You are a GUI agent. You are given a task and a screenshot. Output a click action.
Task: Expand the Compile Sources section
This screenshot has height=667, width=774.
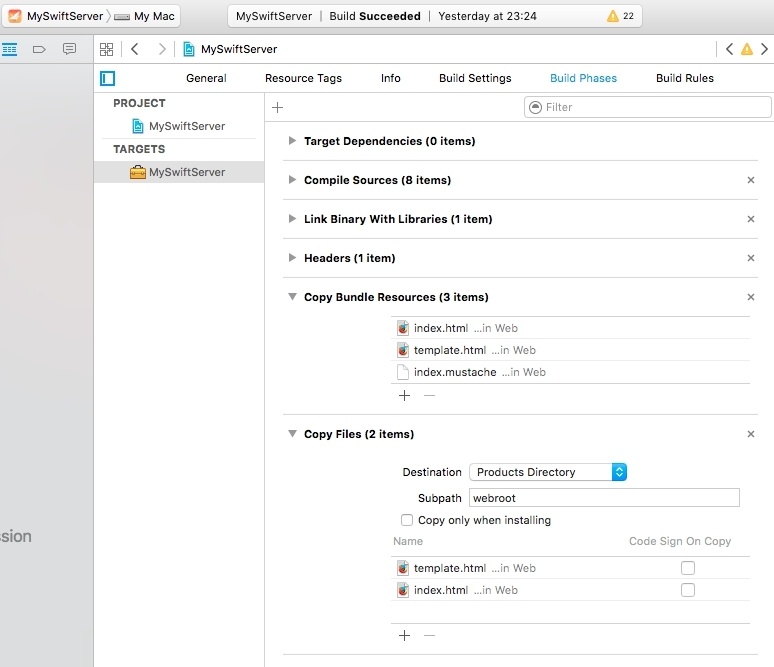click(292, 180)
